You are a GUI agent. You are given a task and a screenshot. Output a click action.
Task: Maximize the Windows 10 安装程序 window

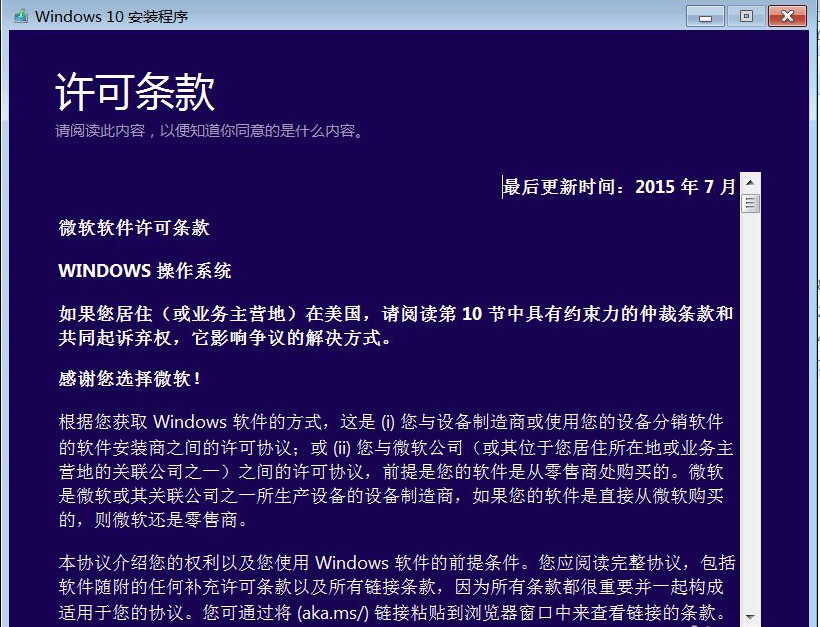746,16
